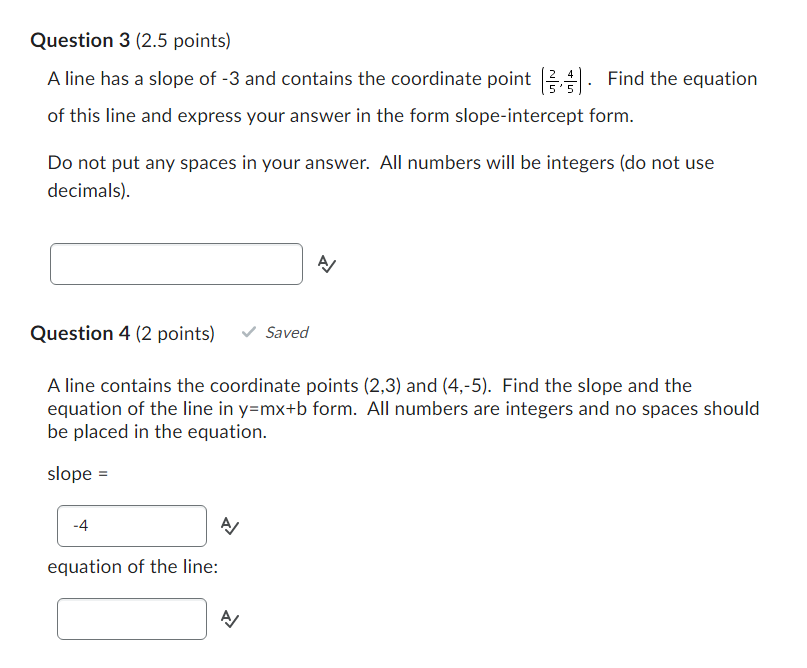Click inside the empty Question 3 answer box
Viewport: 807px width, 668px height.
pos(176,263)
